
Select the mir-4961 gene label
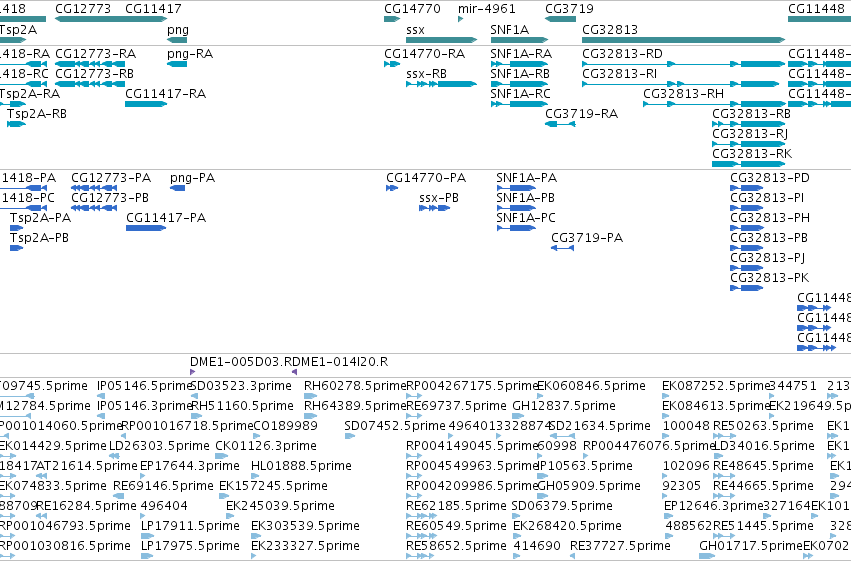(487, 9)
